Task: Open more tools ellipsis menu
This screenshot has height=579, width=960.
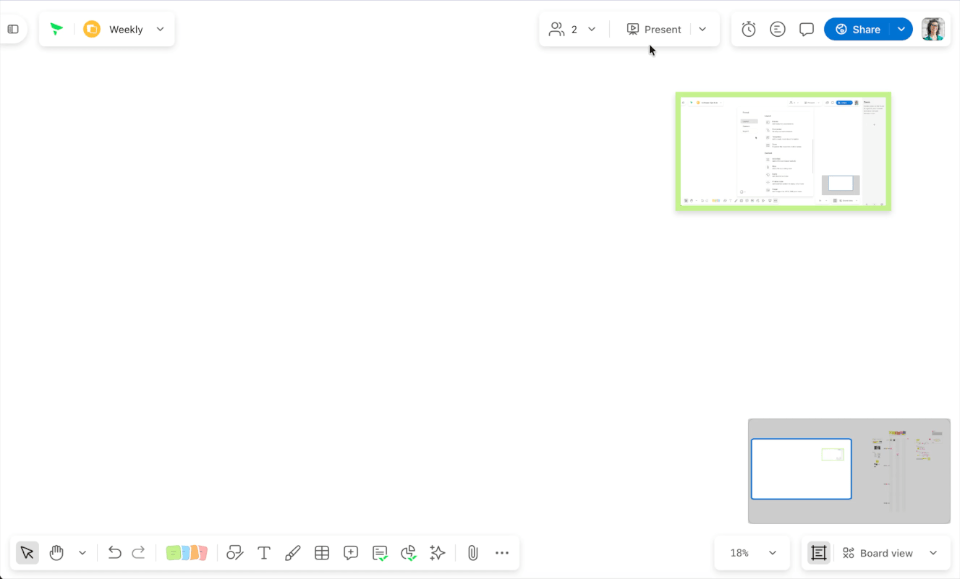Action: tap(502, 553)
